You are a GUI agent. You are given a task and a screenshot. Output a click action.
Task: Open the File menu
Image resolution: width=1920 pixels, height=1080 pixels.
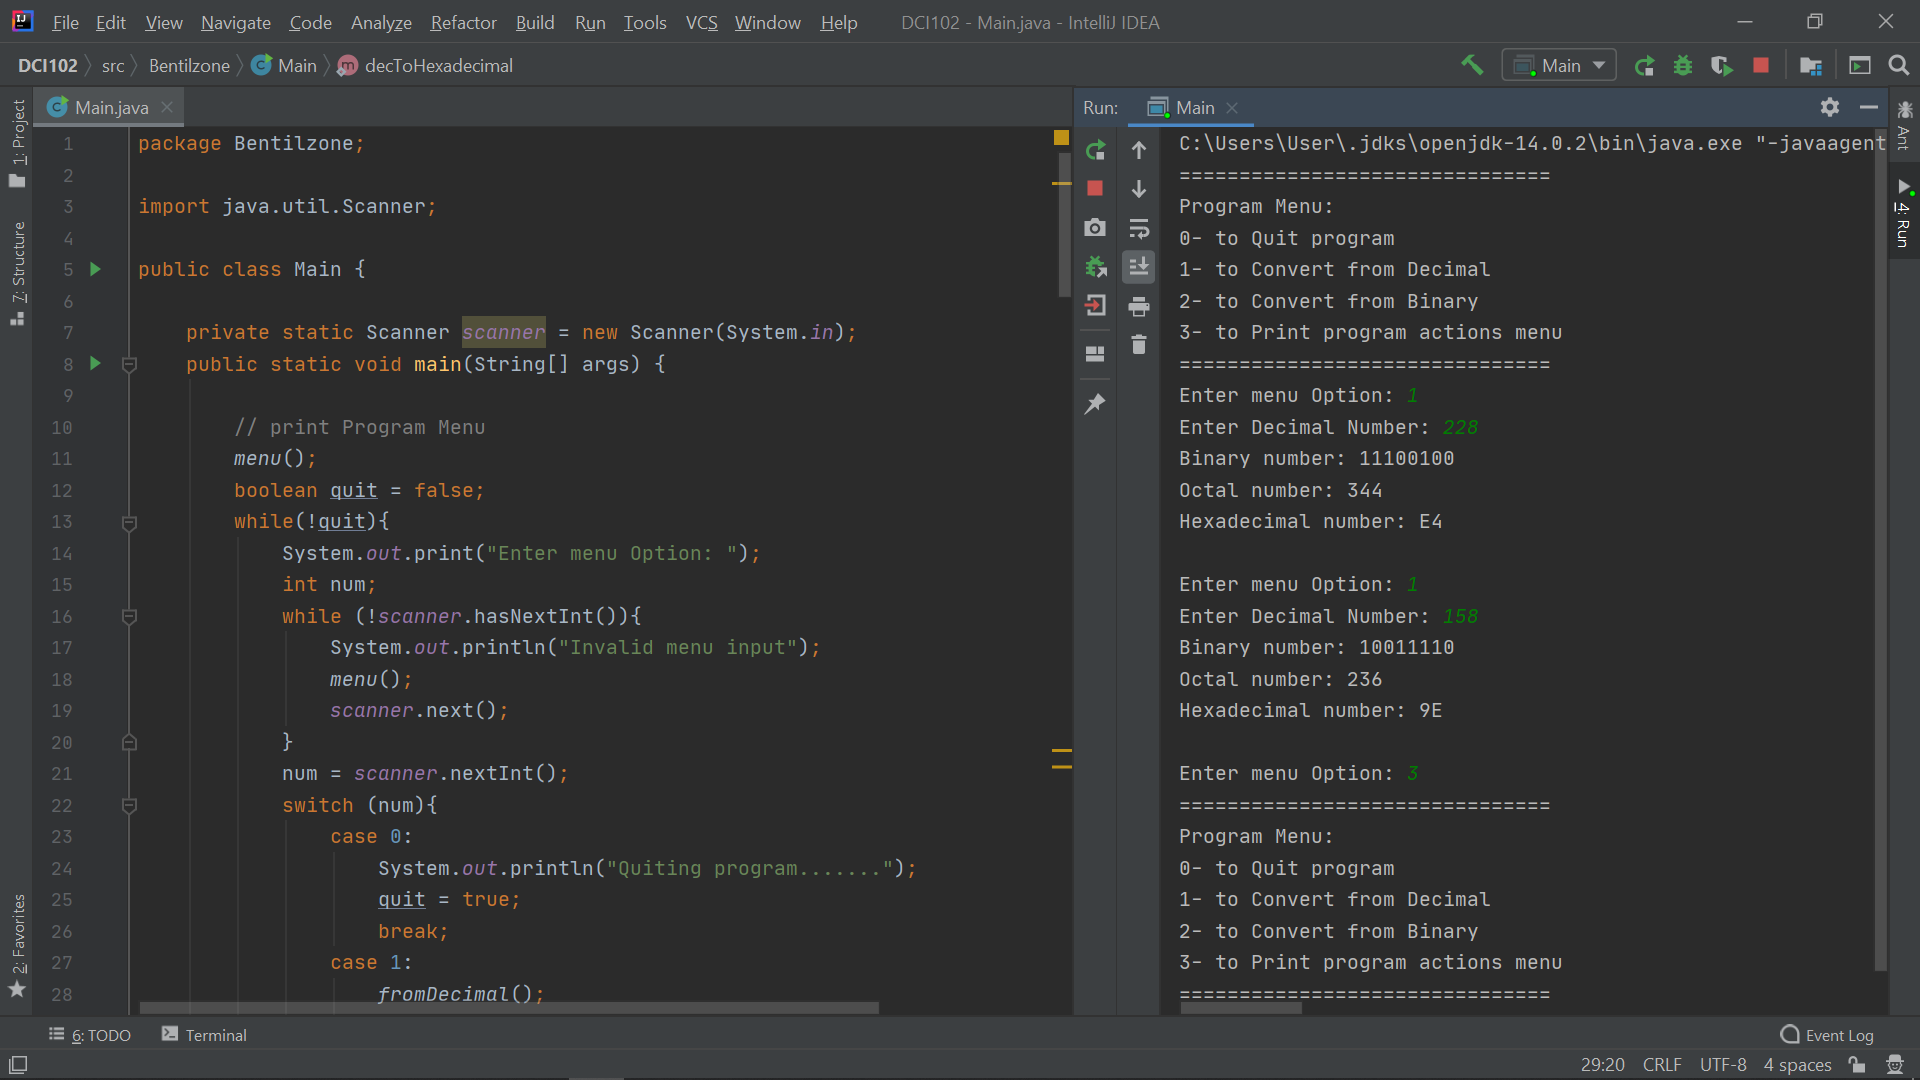(65, 22)
